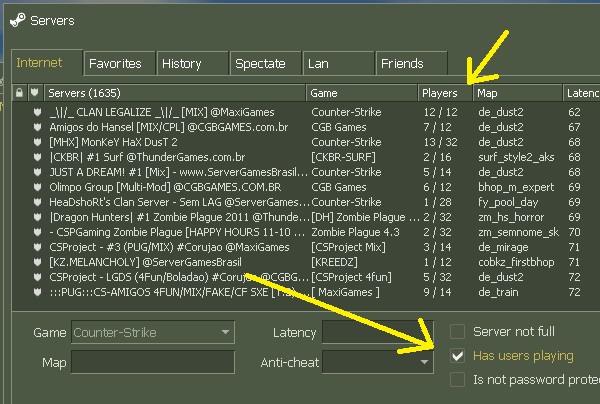Image resolution: width=600 pixels, height=404 pixels.
Task: Click shield icon of HeaDshoRt's Clan Server
Action: (x=37, y=202)
